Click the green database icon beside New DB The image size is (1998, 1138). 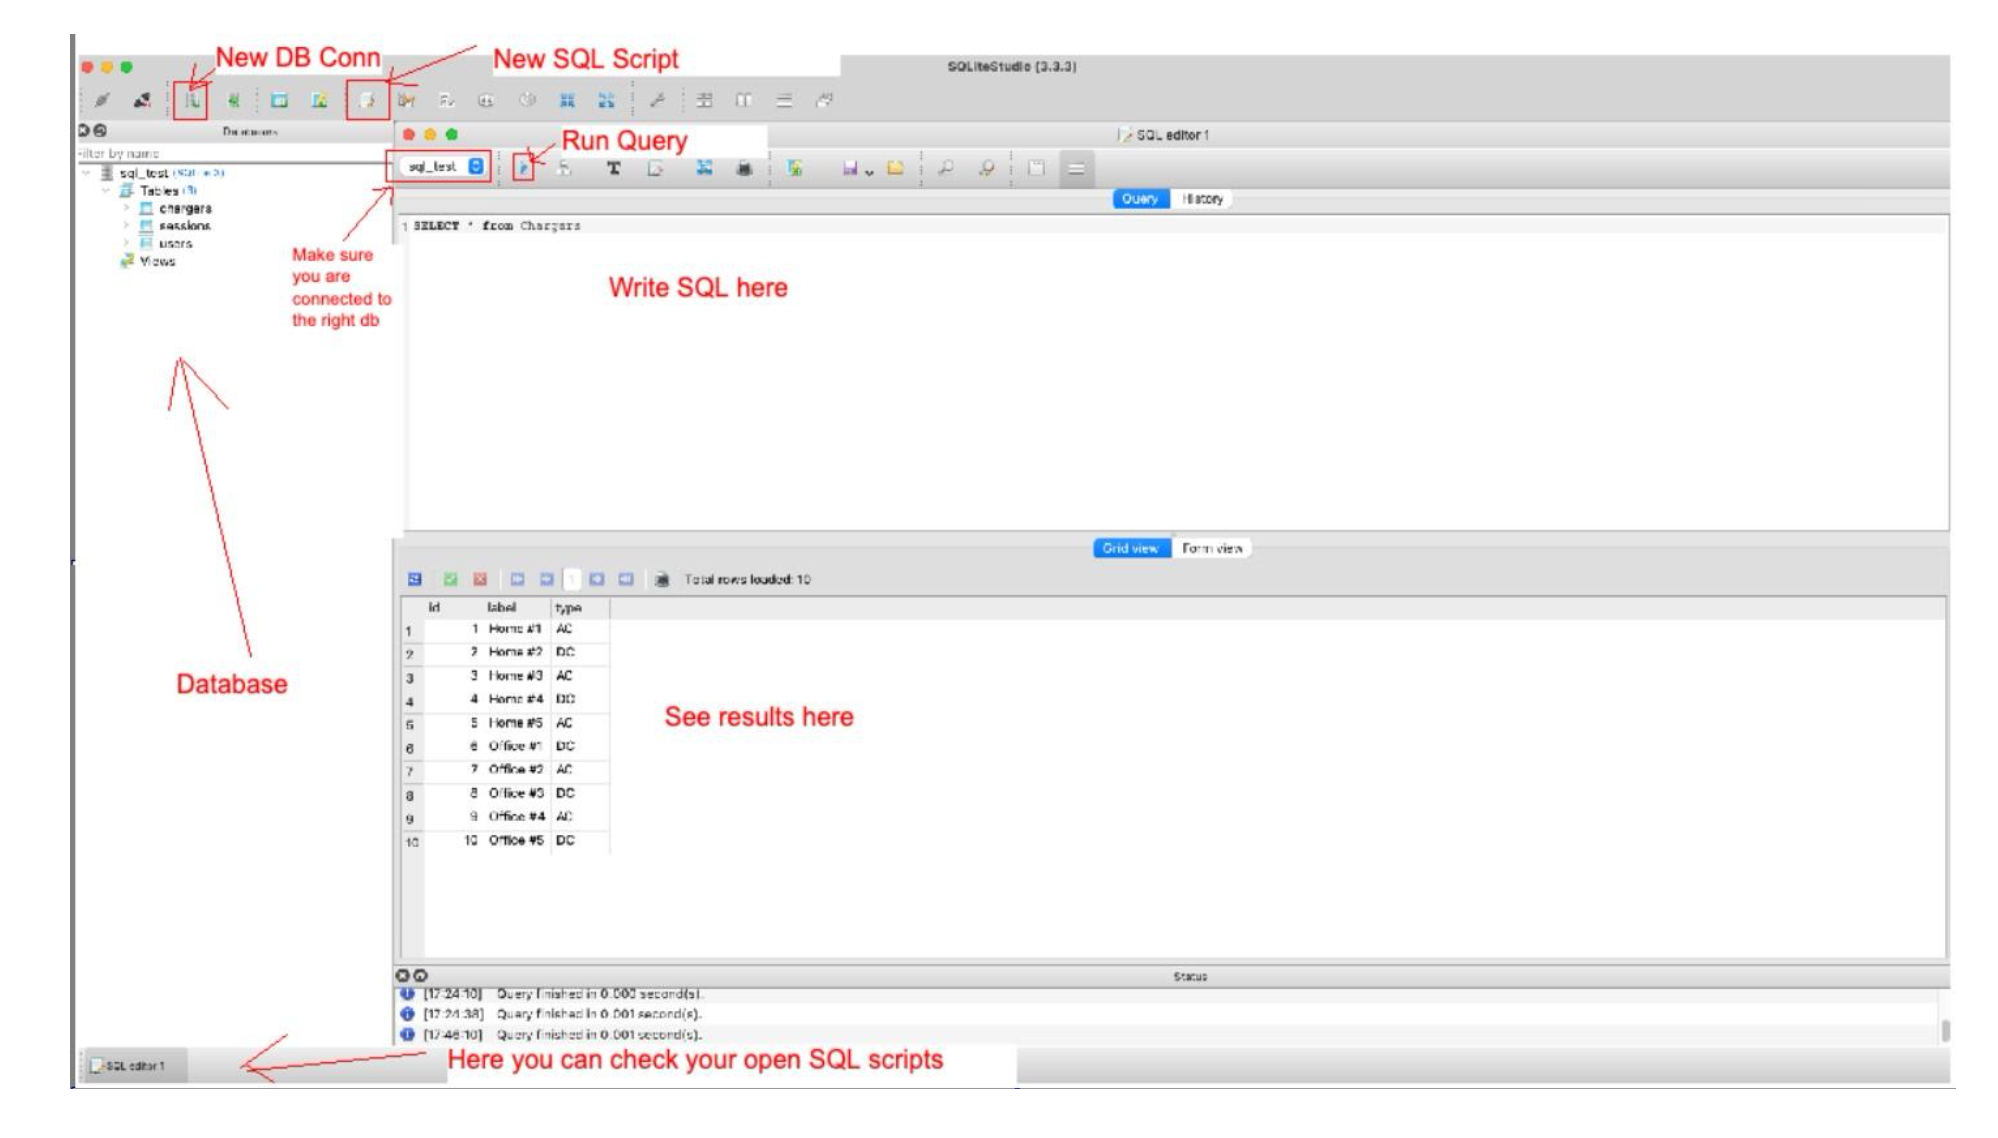(233, 100)
